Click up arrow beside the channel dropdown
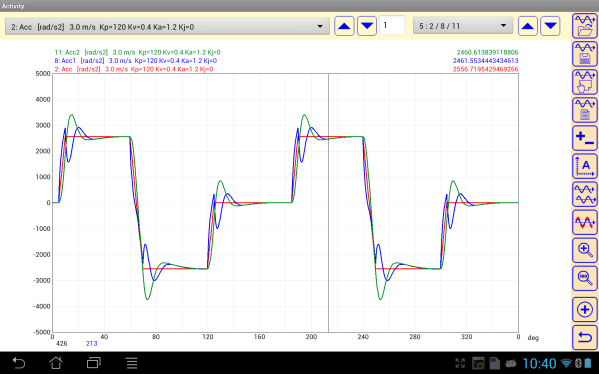 click(x=344, y=26)
